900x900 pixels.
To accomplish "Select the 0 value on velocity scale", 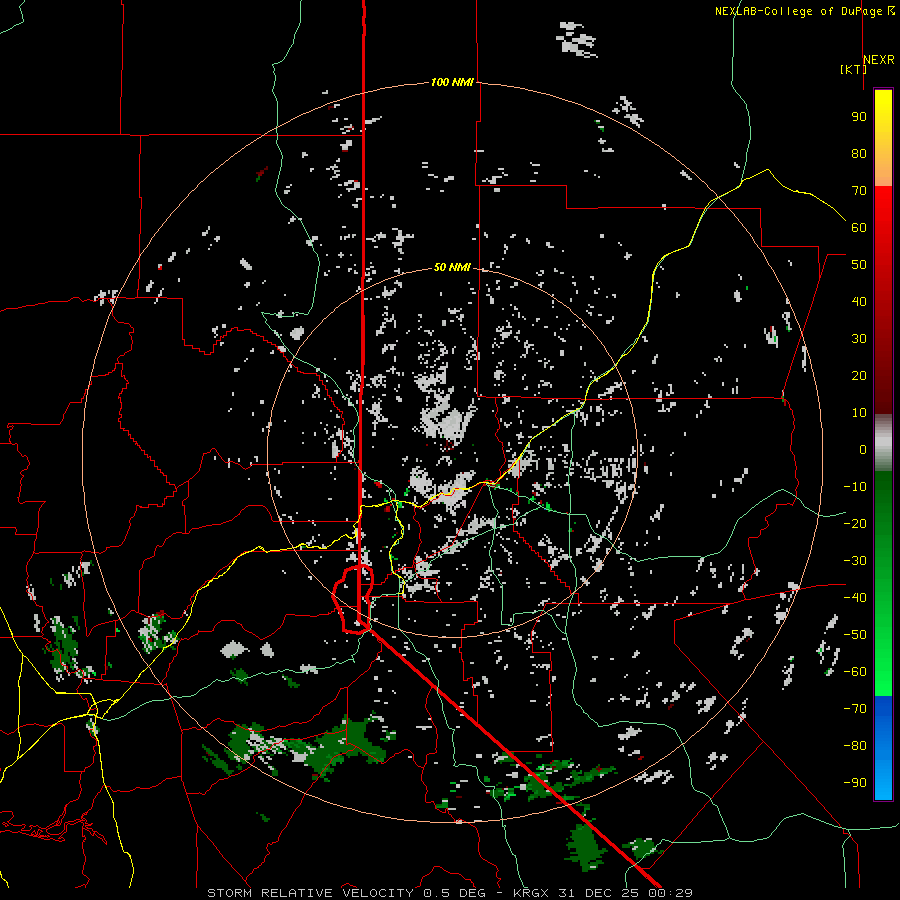I will 863,449.
